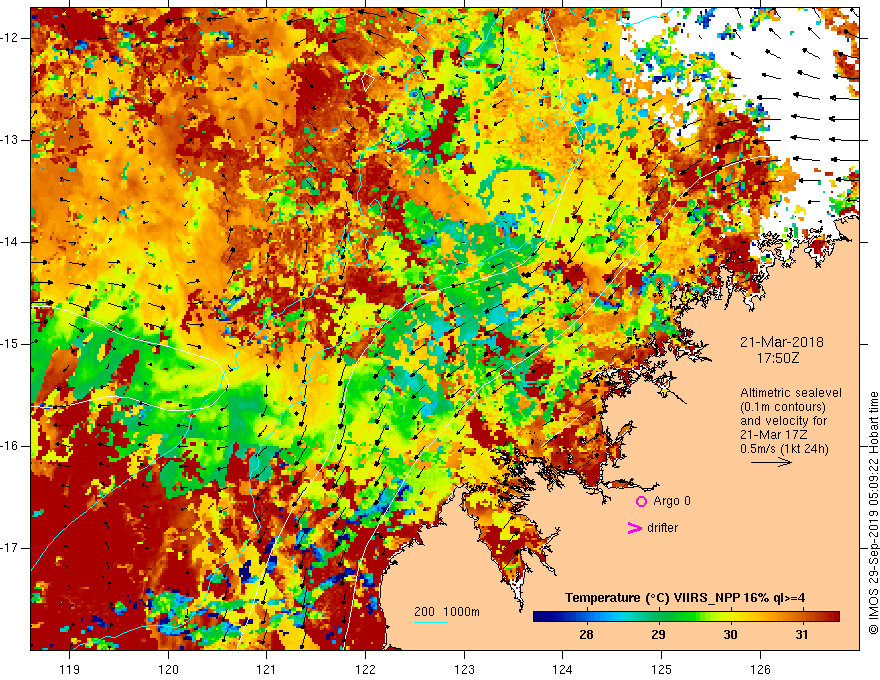The height and width of the screenshot is (680, 880).
Task: Click the -13 latitude axis label
Action: pos(11,140)
